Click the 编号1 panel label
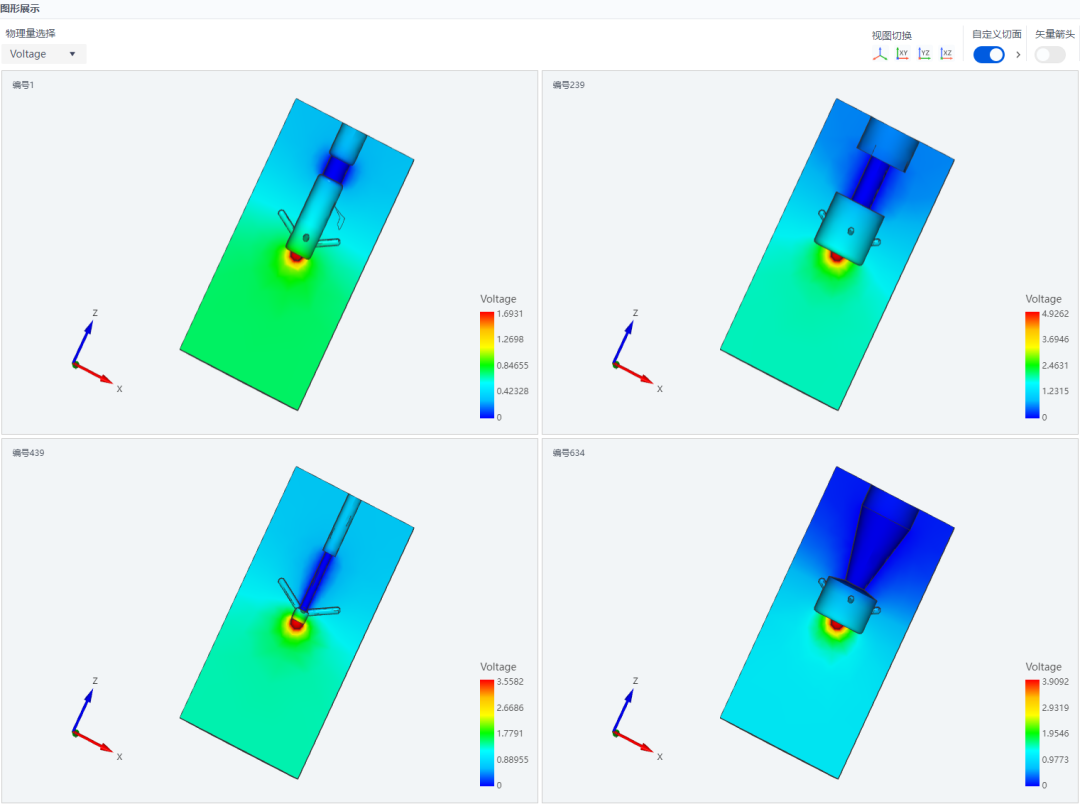1080x804 pixels. tap(23, 85)
